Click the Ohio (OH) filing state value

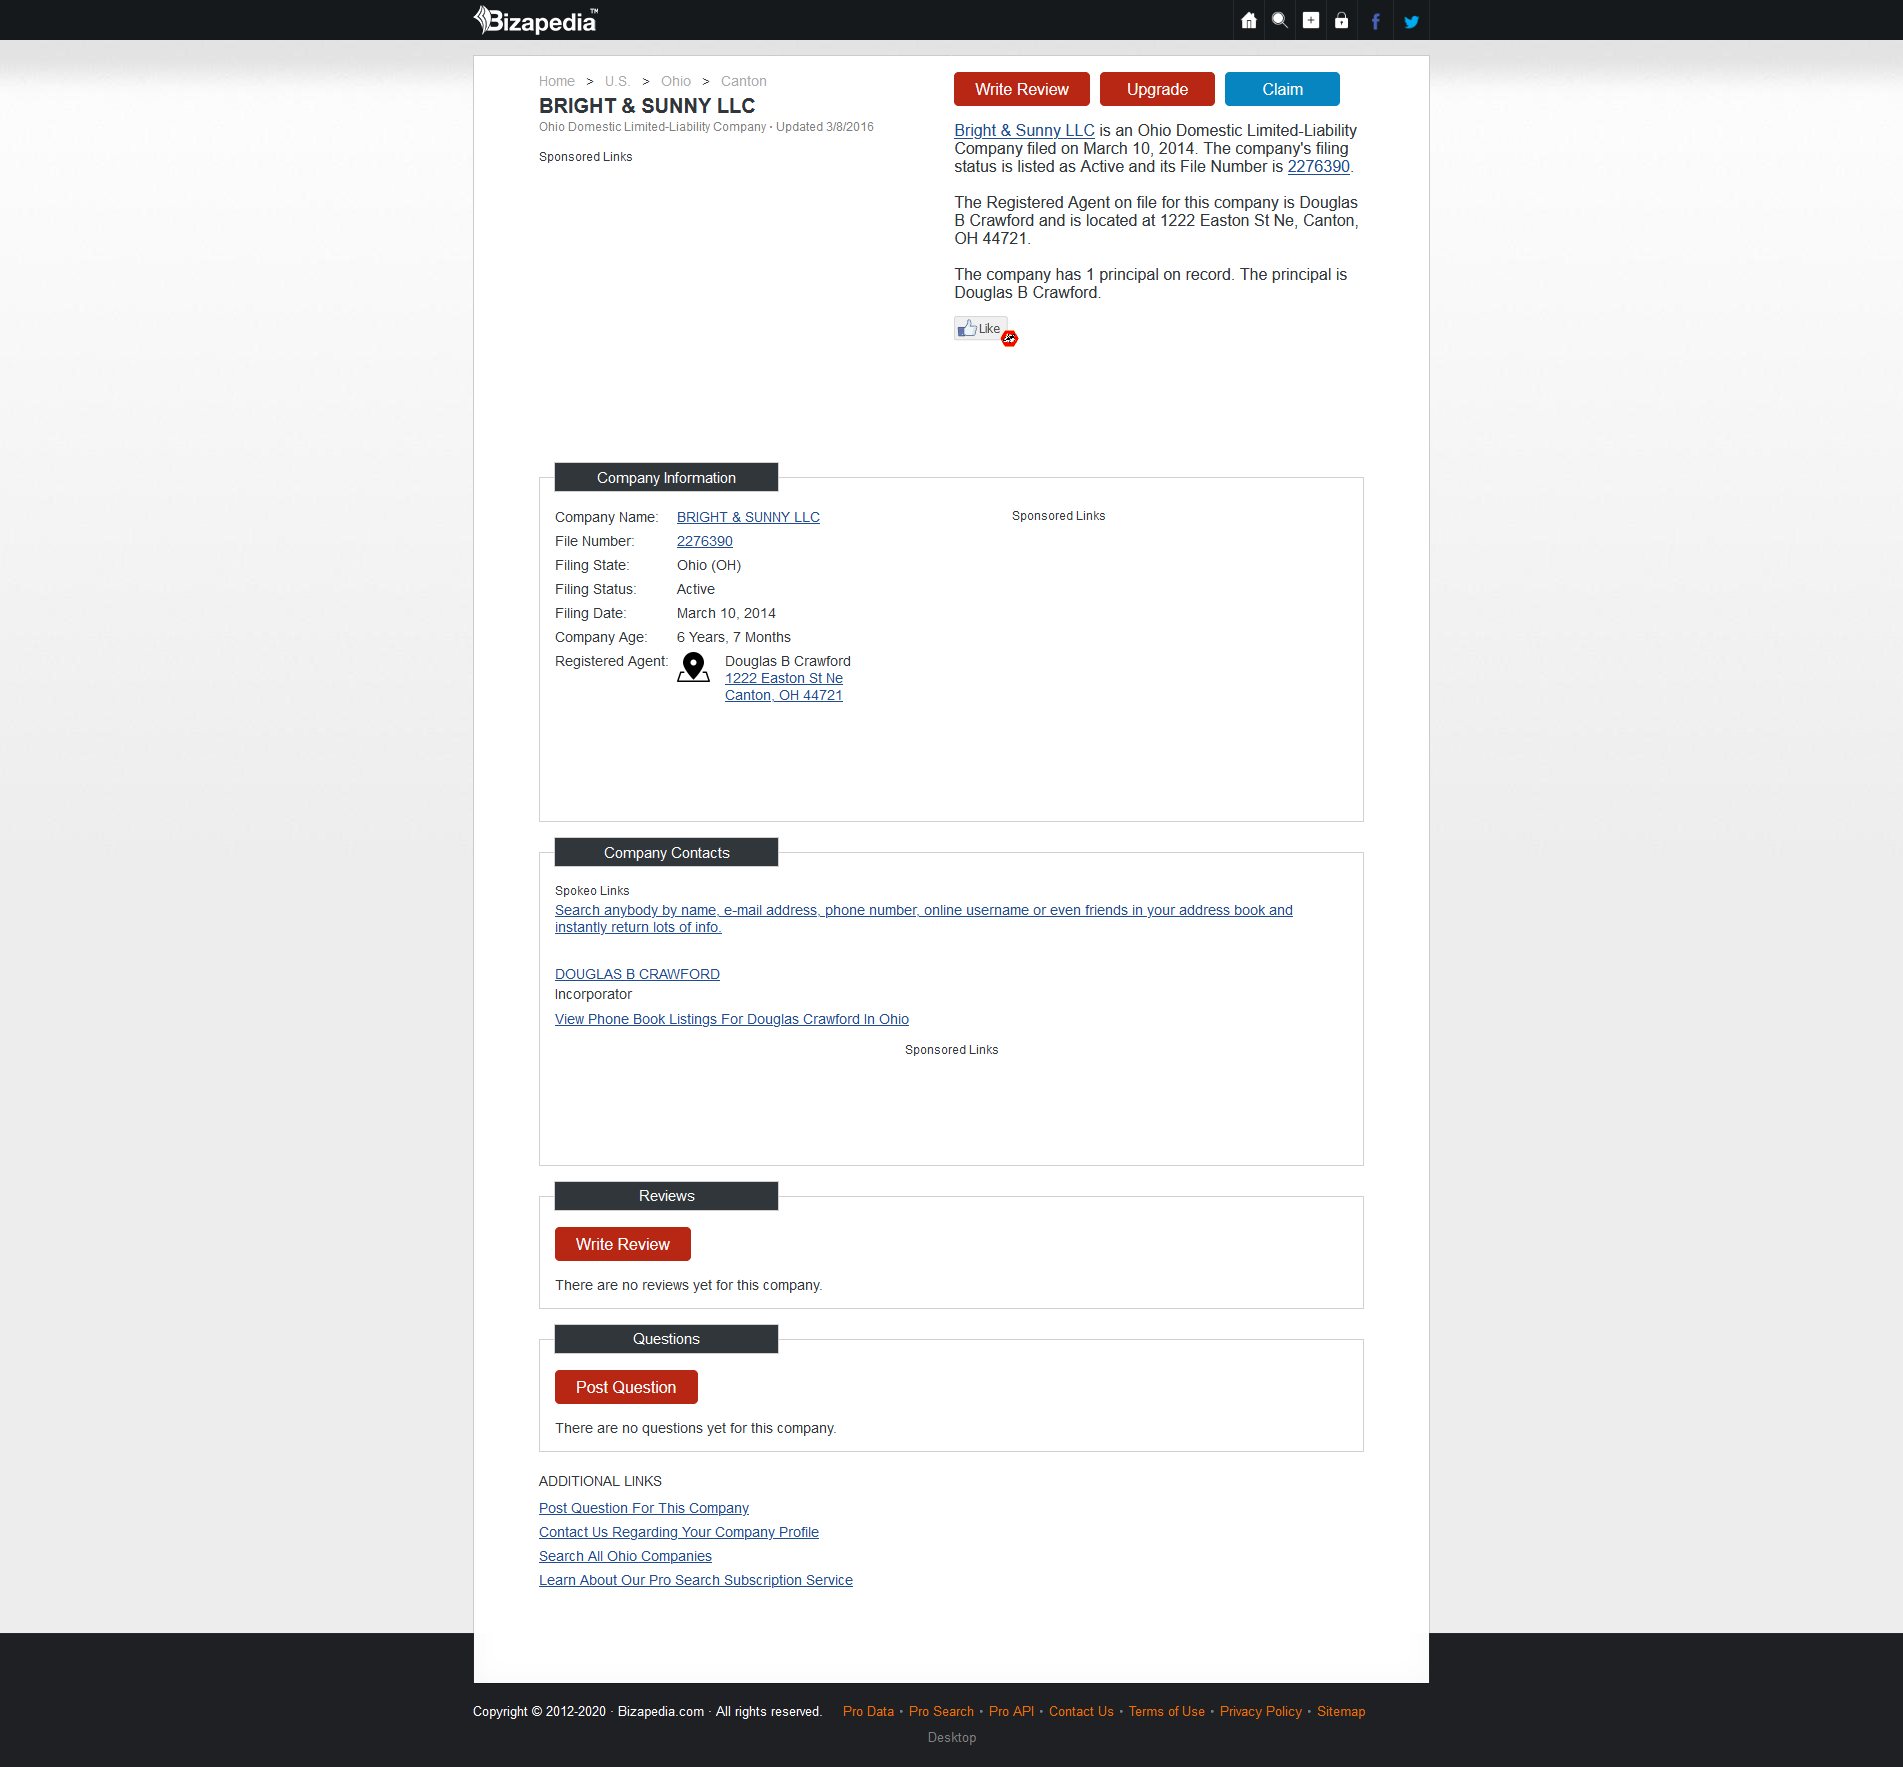709,565
